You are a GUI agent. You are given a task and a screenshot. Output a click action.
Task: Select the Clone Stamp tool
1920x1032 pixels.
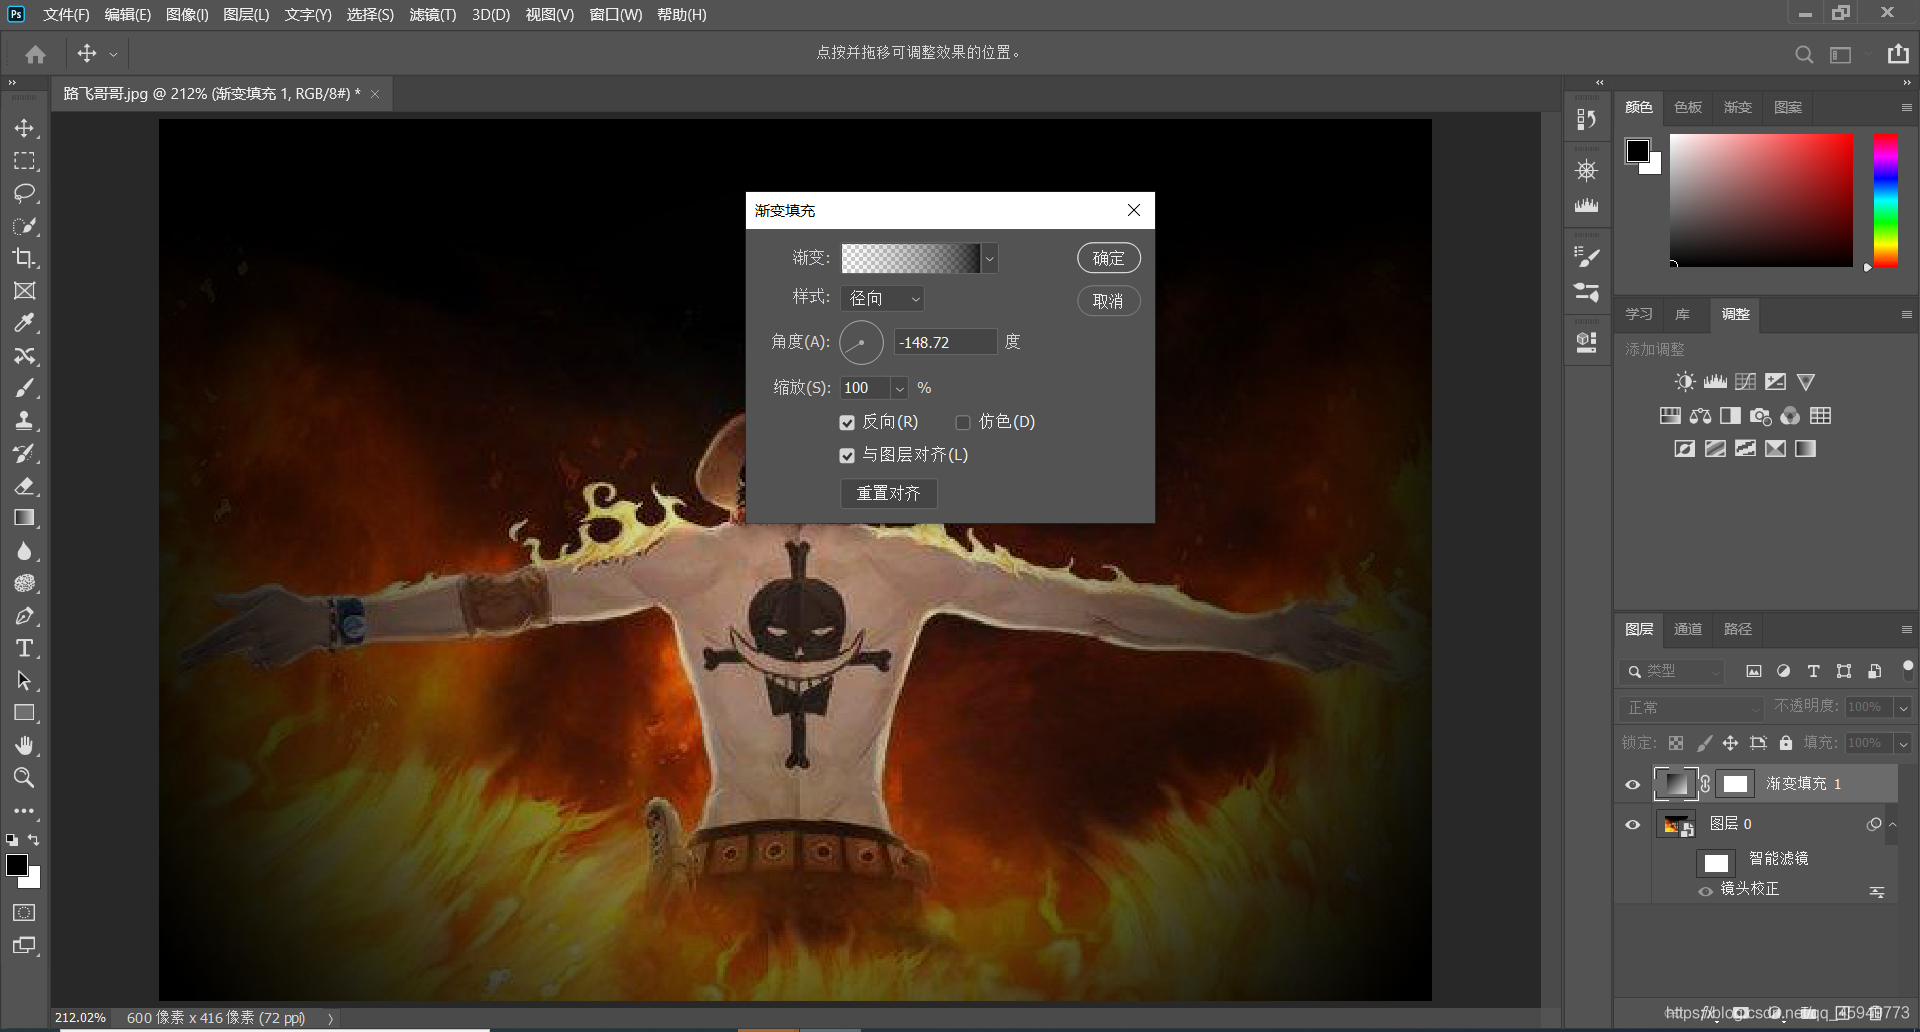(24, 421)
